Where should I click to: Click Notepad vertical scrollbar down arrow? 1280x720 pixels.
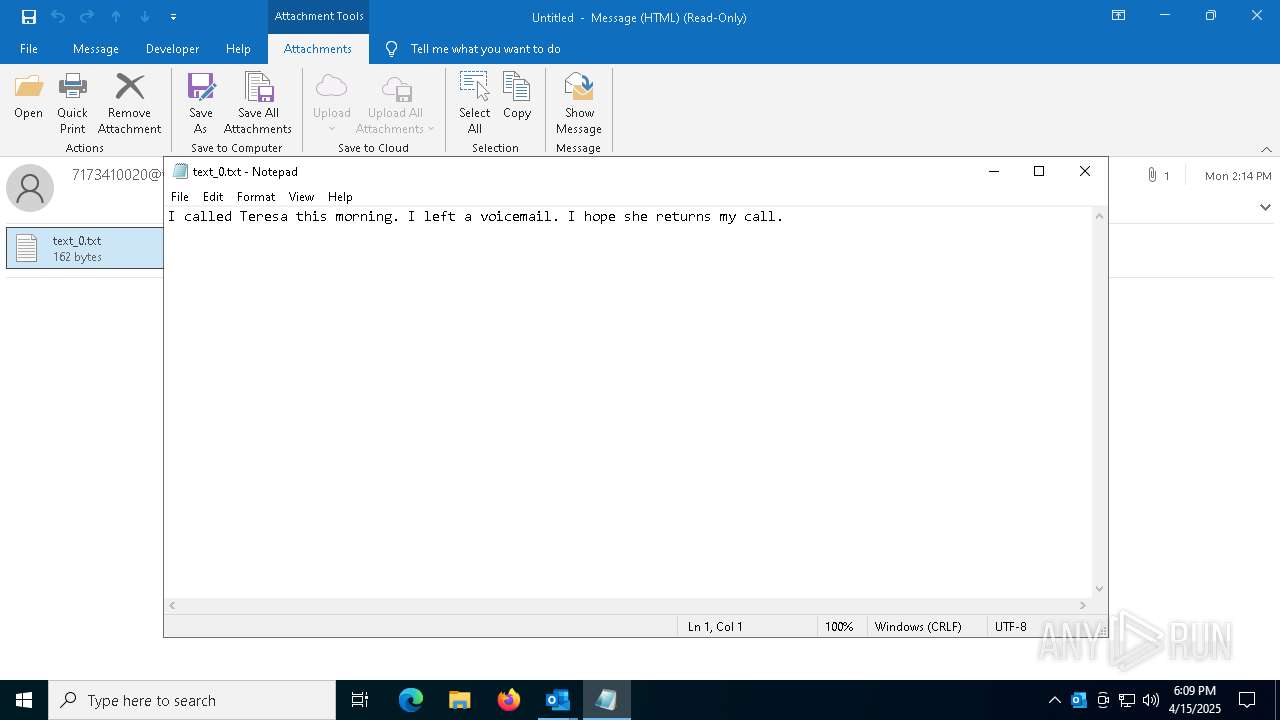tap(1099, 589)
